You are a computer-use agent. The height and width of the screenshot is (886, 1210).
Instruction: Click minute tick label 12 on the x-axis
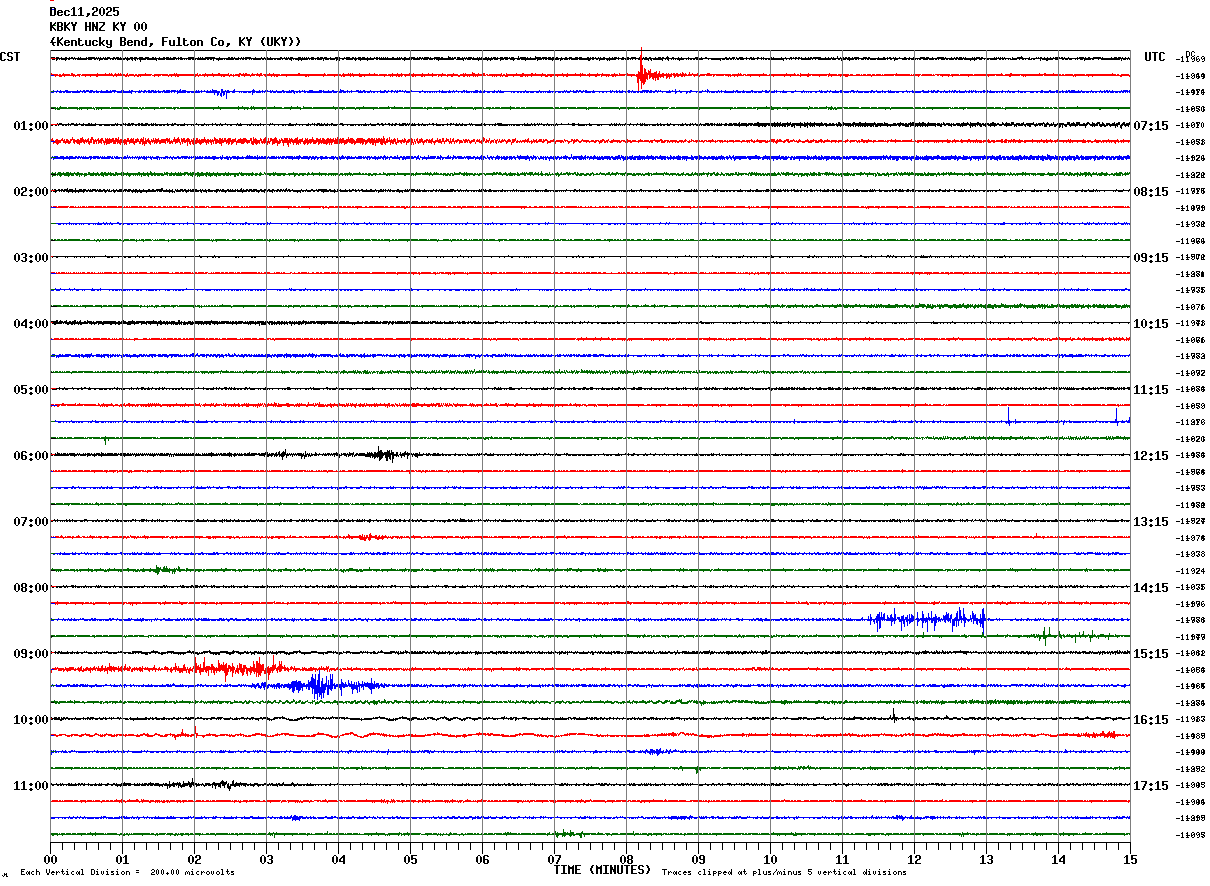(914, 859)
